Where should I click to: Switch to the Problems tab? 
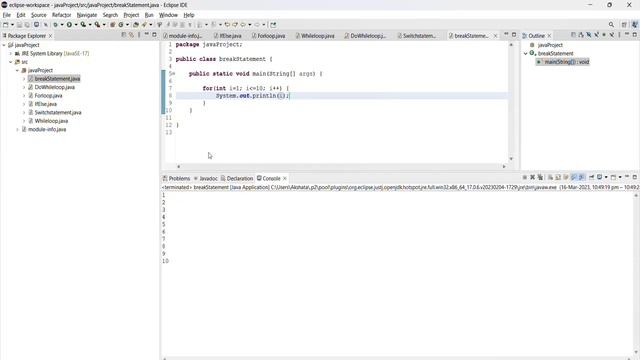tap(176, 178)
